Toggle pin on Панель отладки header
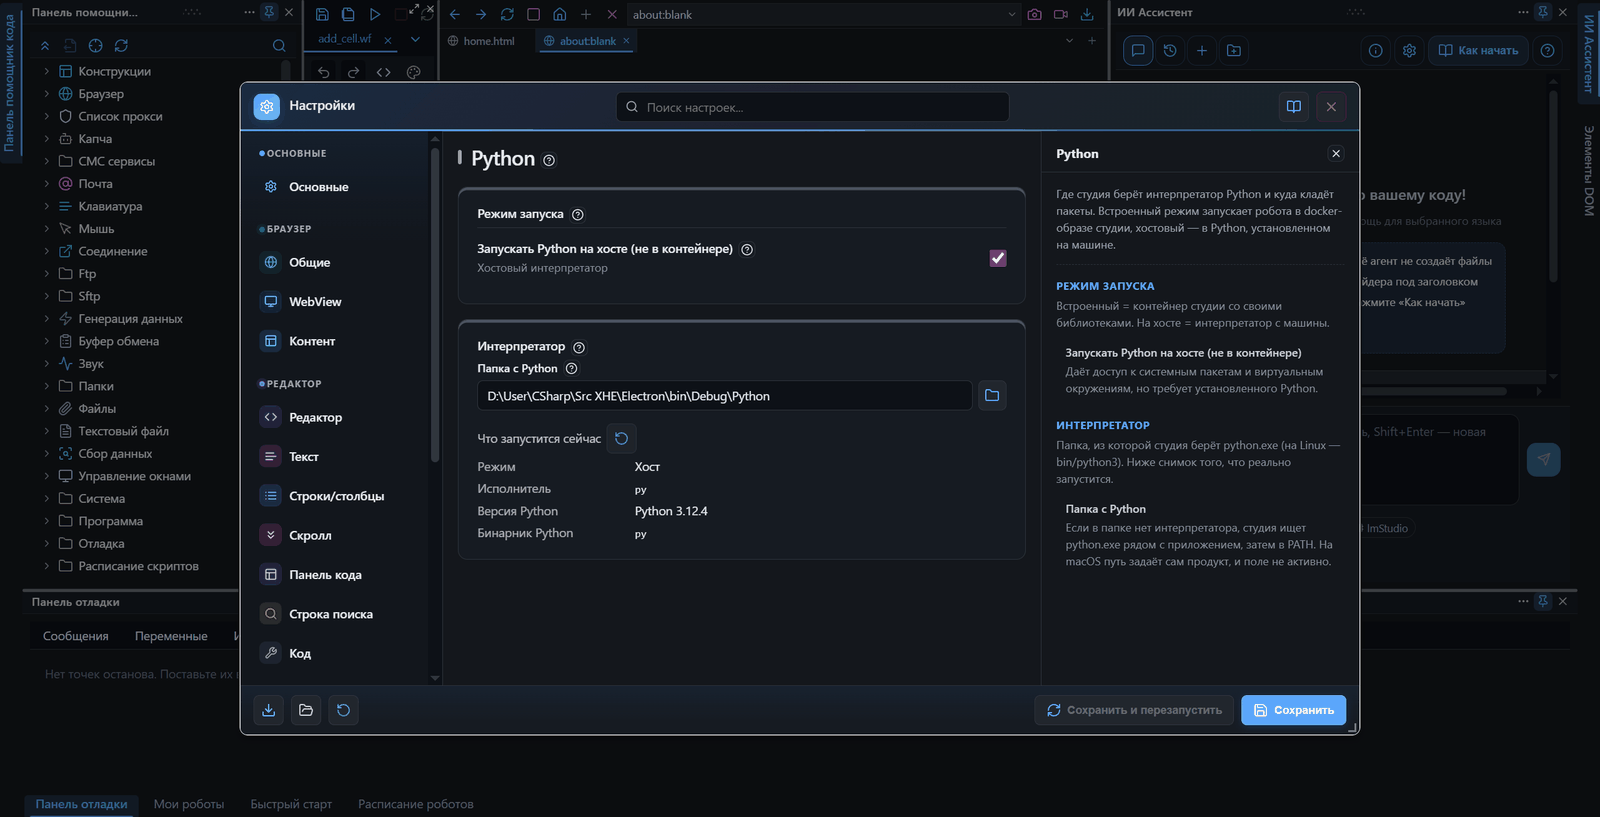The width and height of the screenshot is (1600, 817). coord(1543,601)
